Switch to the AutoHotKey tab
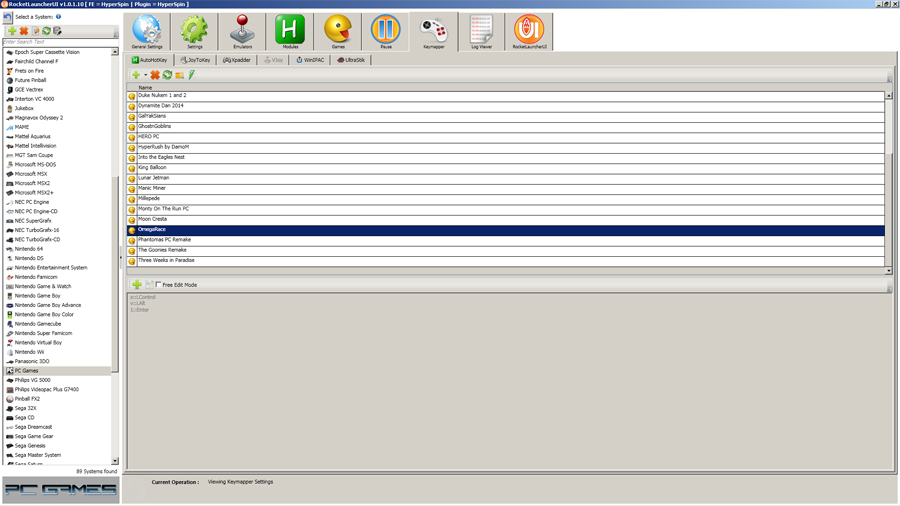Screen dimensions: 900x506 150,60
